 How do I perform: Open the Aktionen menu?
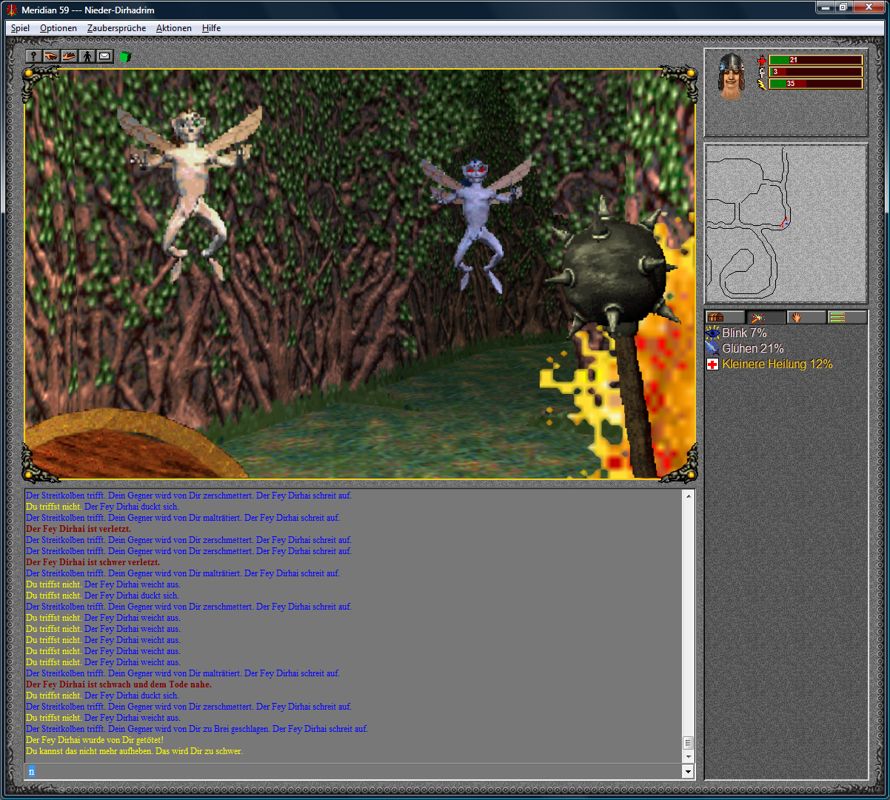[174, 28]
